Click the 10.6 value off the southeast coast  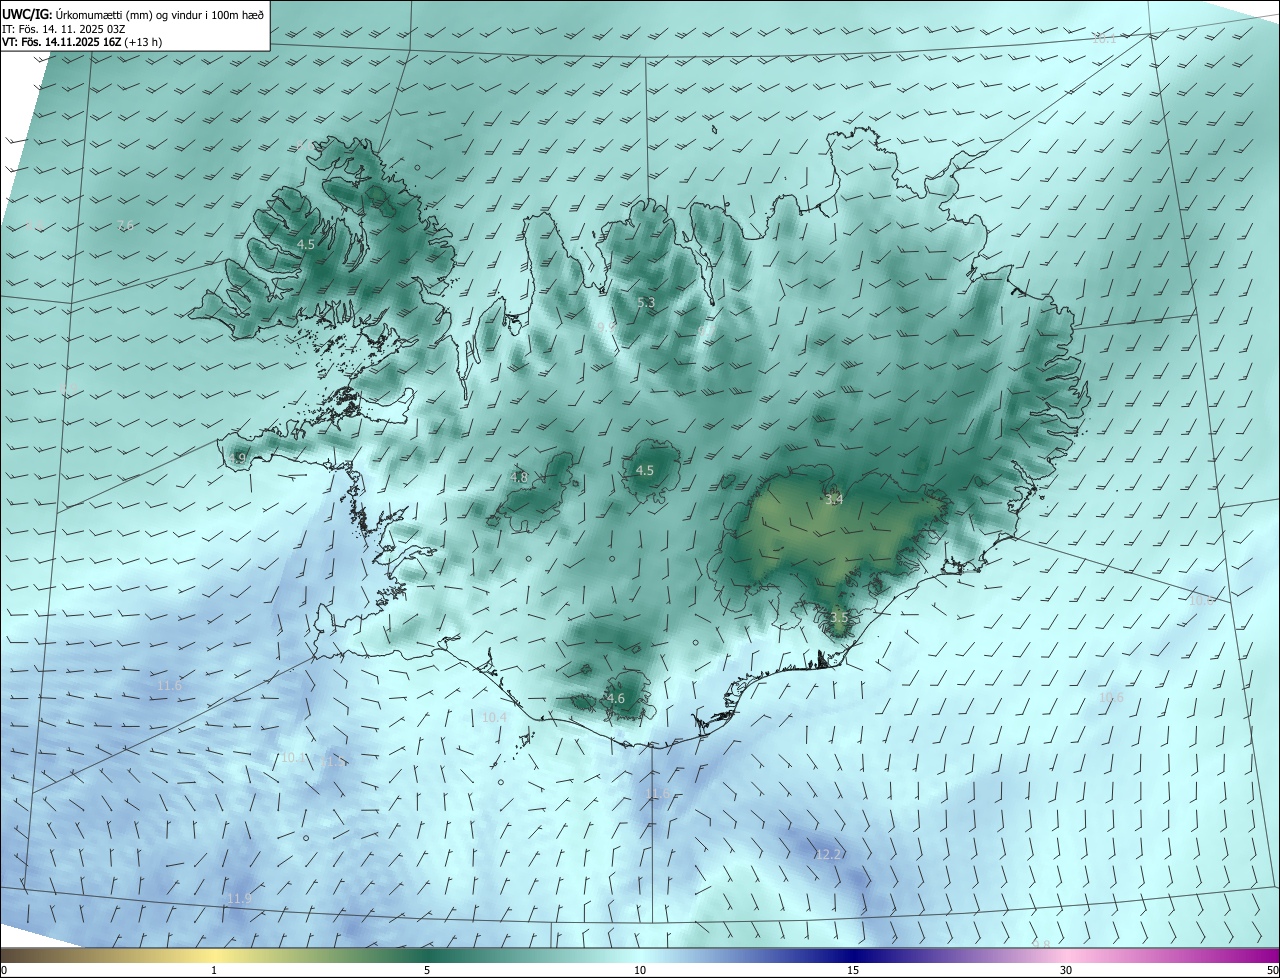[x=1111, y=697]
